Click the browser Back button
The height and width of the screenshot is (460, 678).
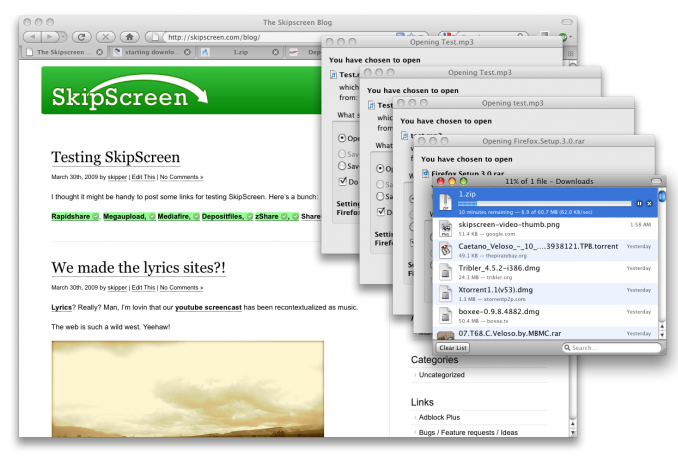pos(33,37)
